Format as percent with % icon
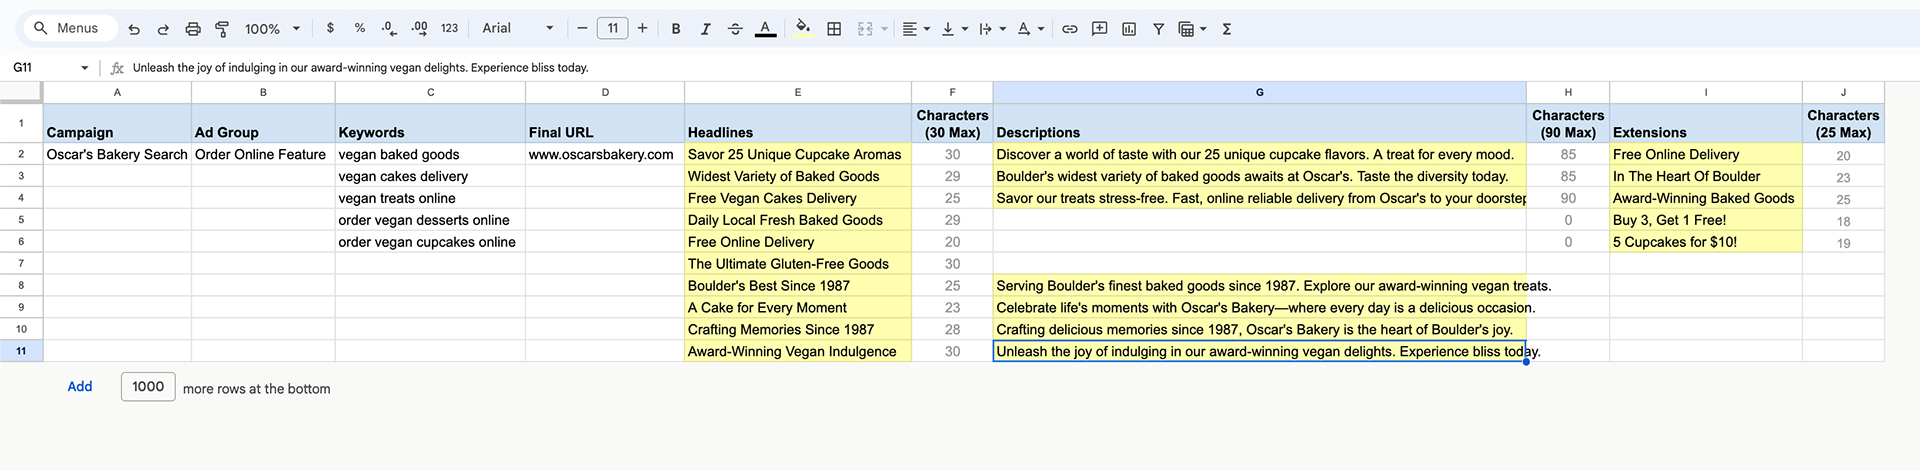The image size is (1920, 471). 360,28
